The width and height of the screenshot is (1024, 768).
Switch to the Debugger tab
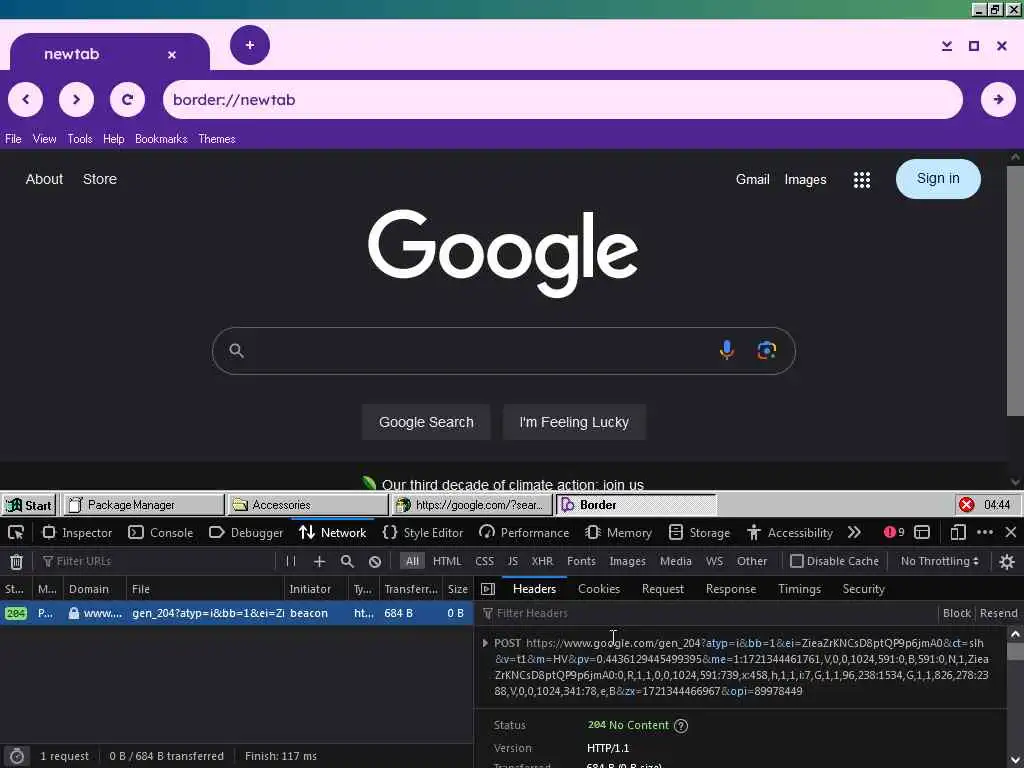click(246, 533)
